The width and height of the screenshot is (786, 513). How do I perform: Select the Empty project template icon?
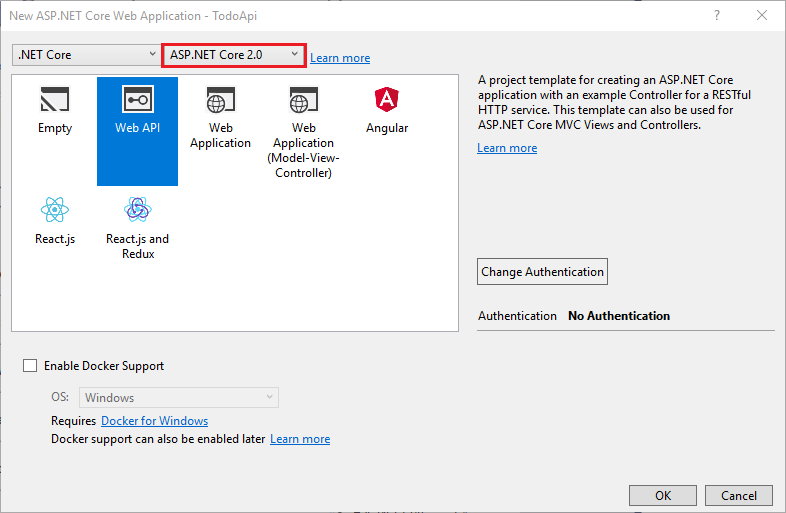click(55, 100)
